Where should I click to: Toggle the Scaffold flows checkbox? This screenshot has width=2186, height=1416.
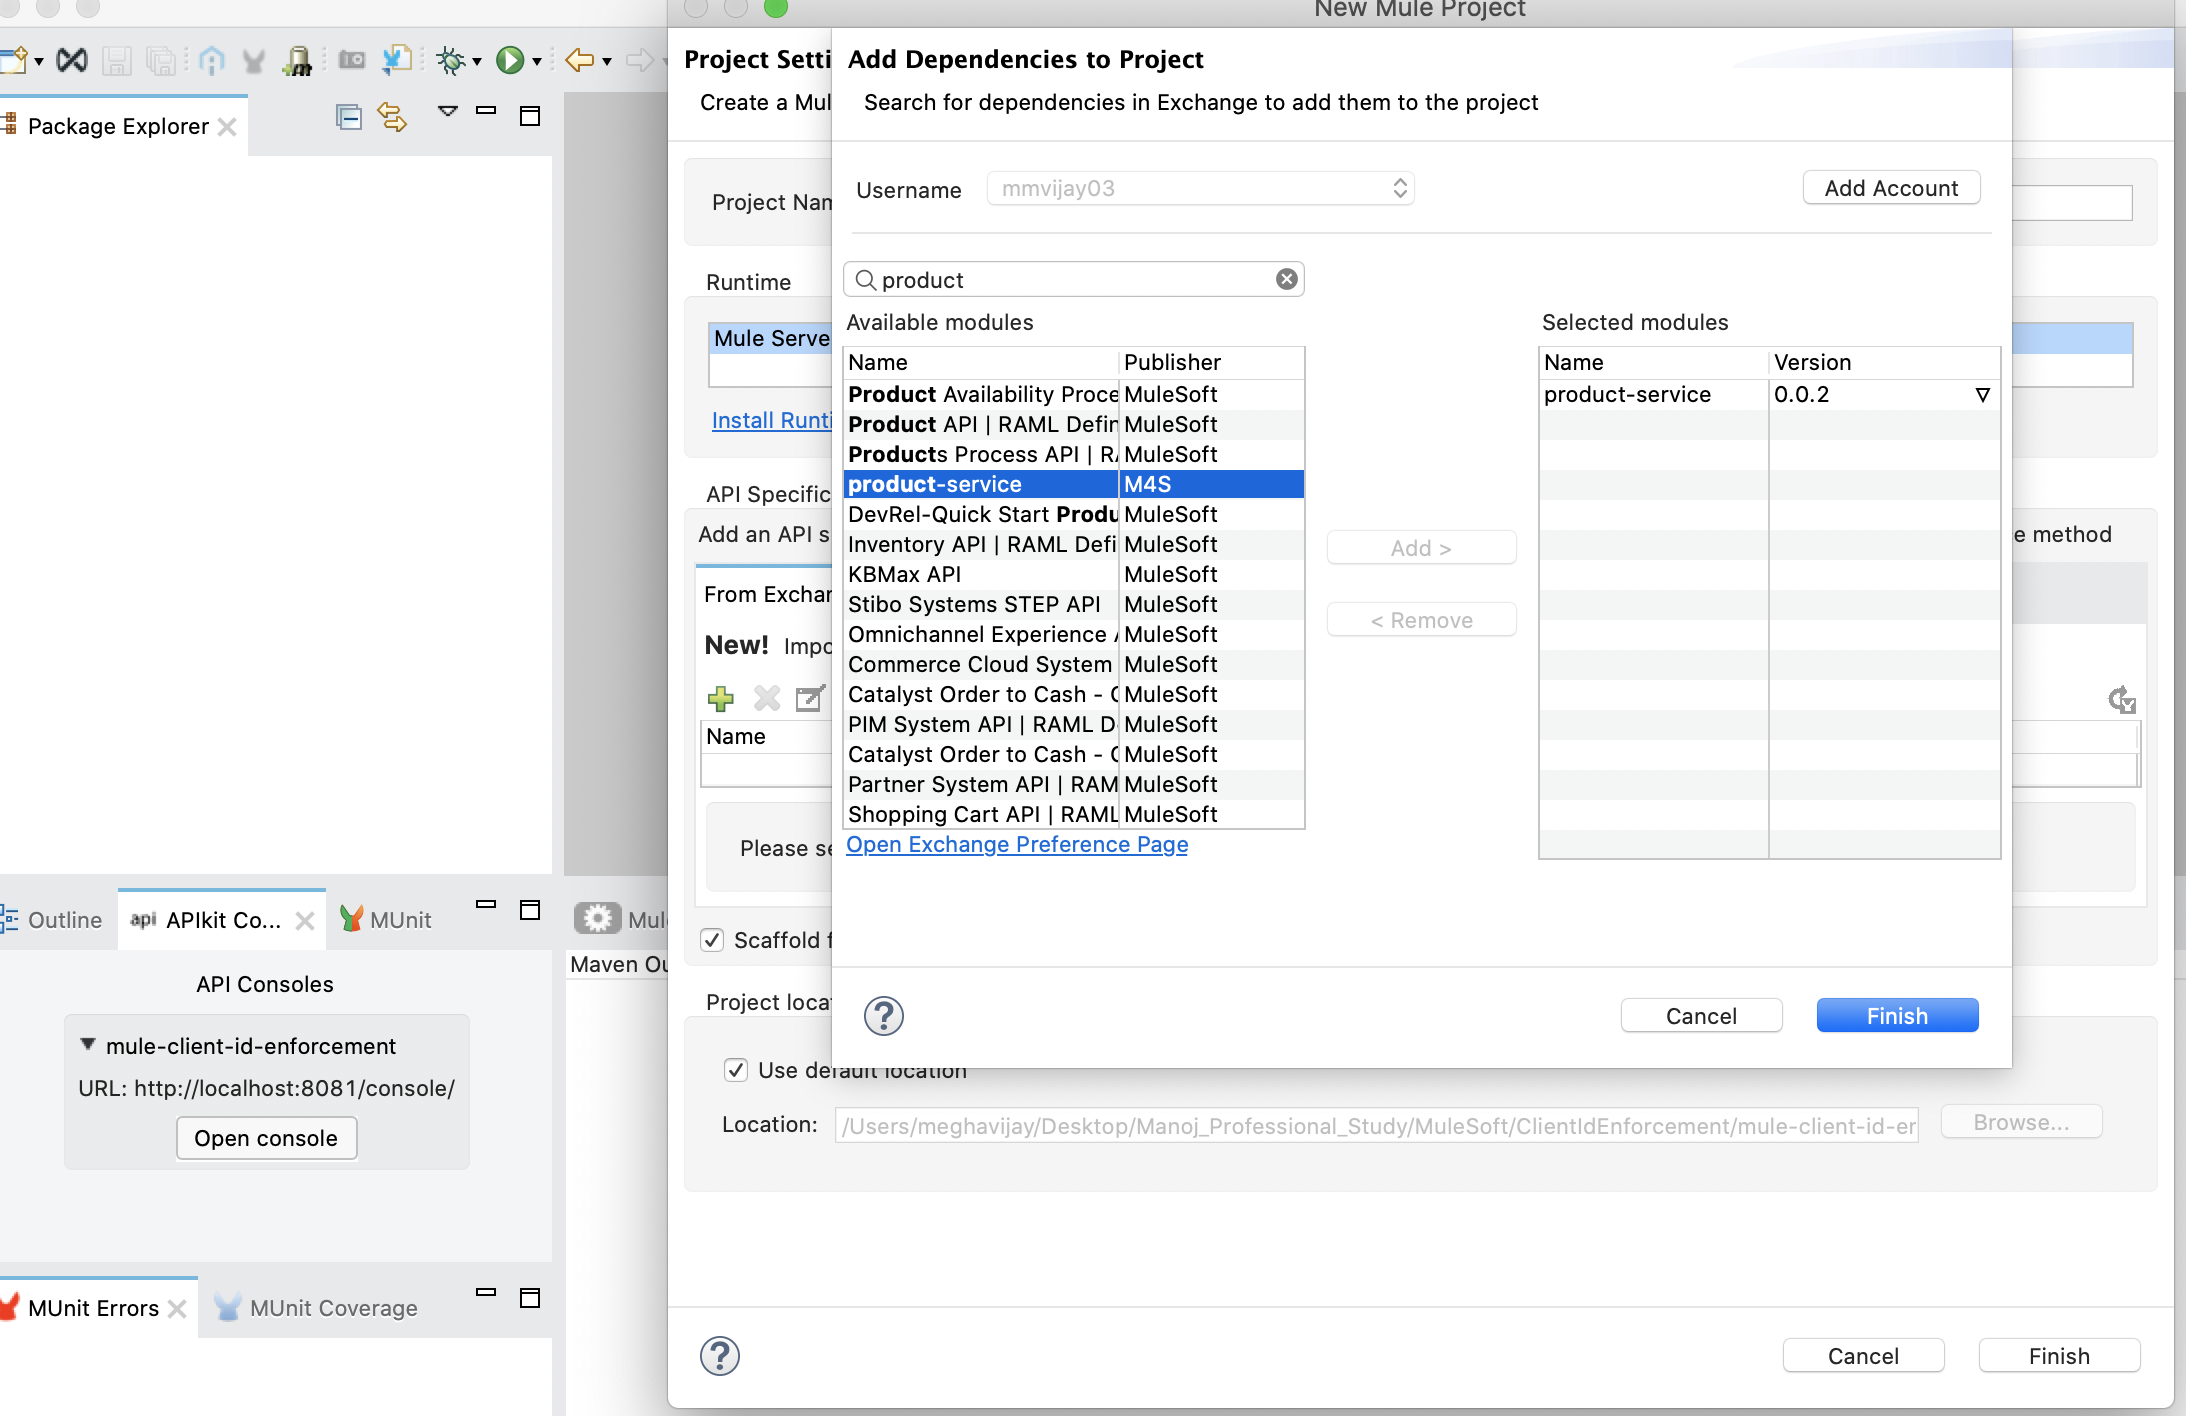pyautogui.click(x=712, y=940)
